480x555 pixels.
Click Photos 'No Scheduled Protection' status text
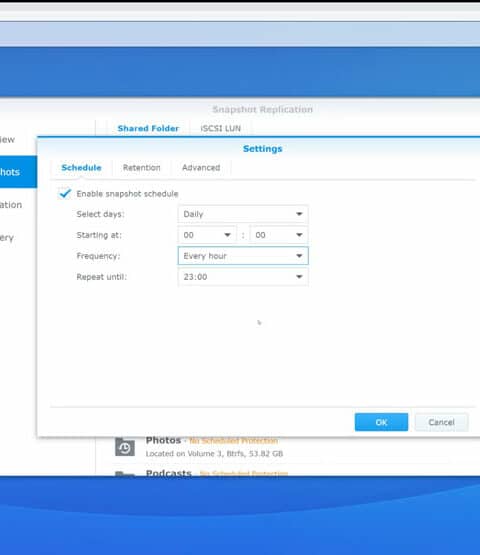pyautogui.click(x=234, y=441)
